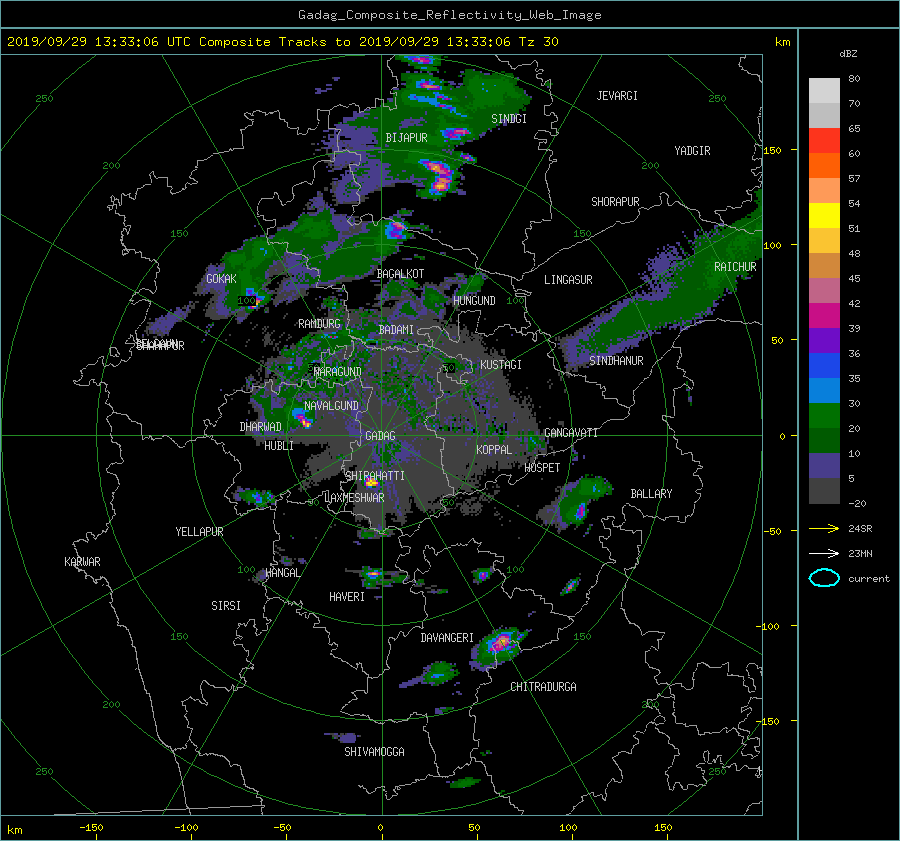Image resolution: width=900 pixels, height=841 pixels.
Task: Click the white 23MN arrow legend icon
Action: [x=824, y=553]
